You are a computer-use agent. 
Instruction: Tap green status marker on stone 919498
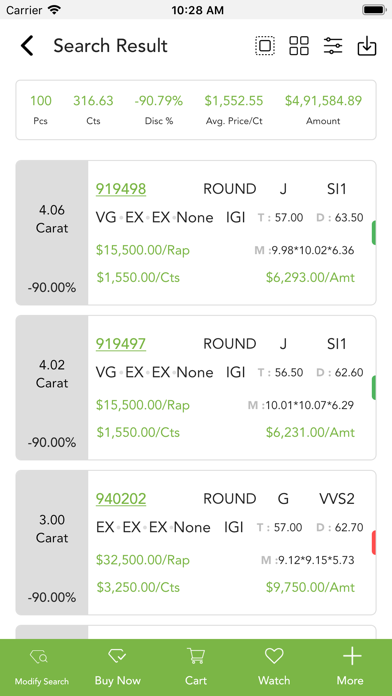(x=374, y=233)
